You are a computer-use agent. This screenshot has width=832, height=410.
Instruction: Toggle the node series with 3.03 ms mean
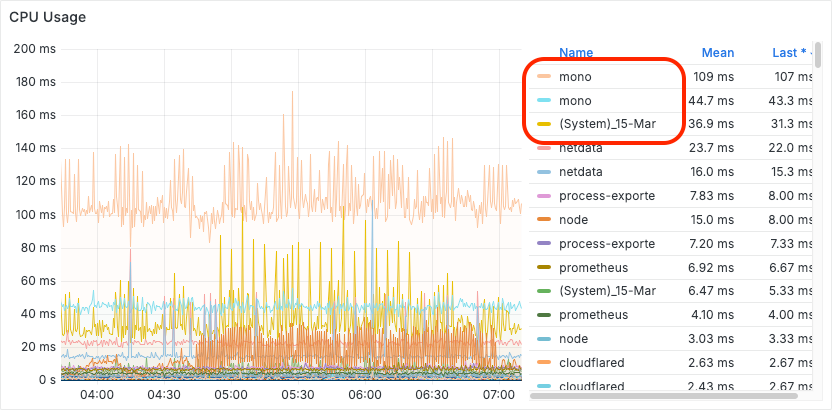(x=573, y=338)
